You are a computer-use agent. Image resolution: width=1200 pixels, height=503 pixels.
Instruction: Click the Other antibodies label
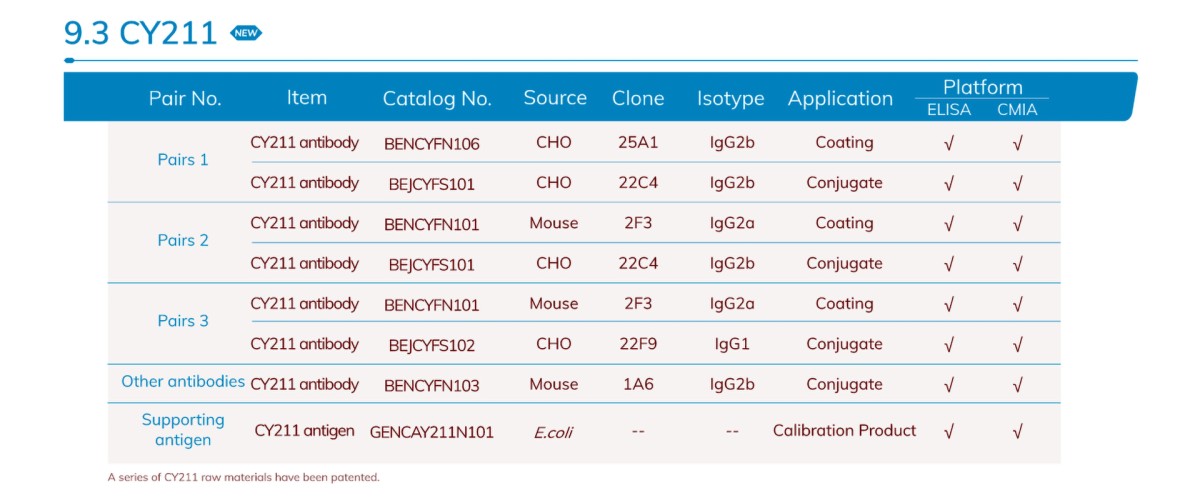pyautogui.click(x=183, y=382)
